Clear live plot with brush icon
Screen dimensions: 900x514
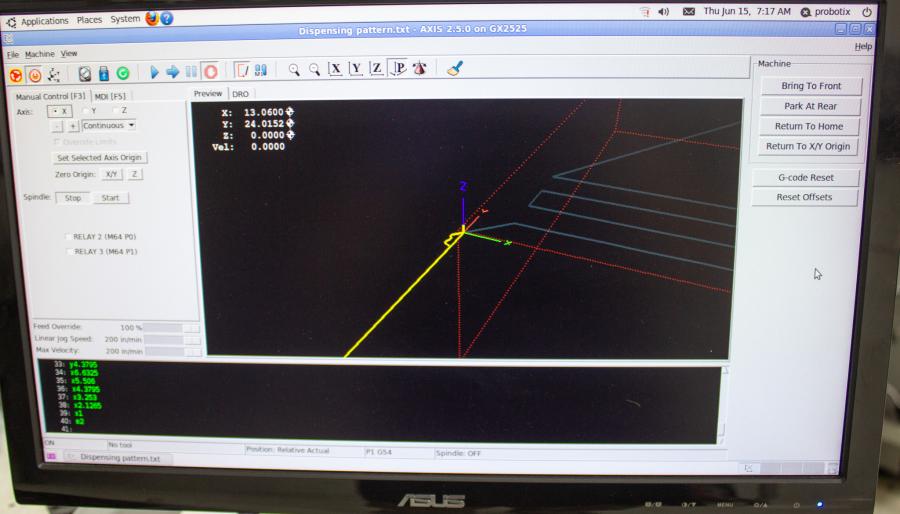tap(455, 68)
